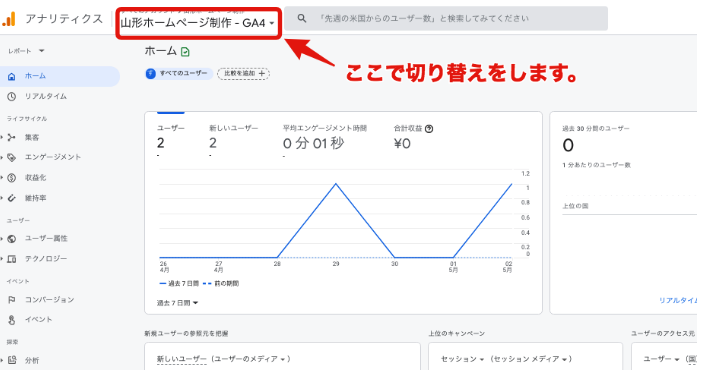Click the 収益化 dollar icon

12,178
